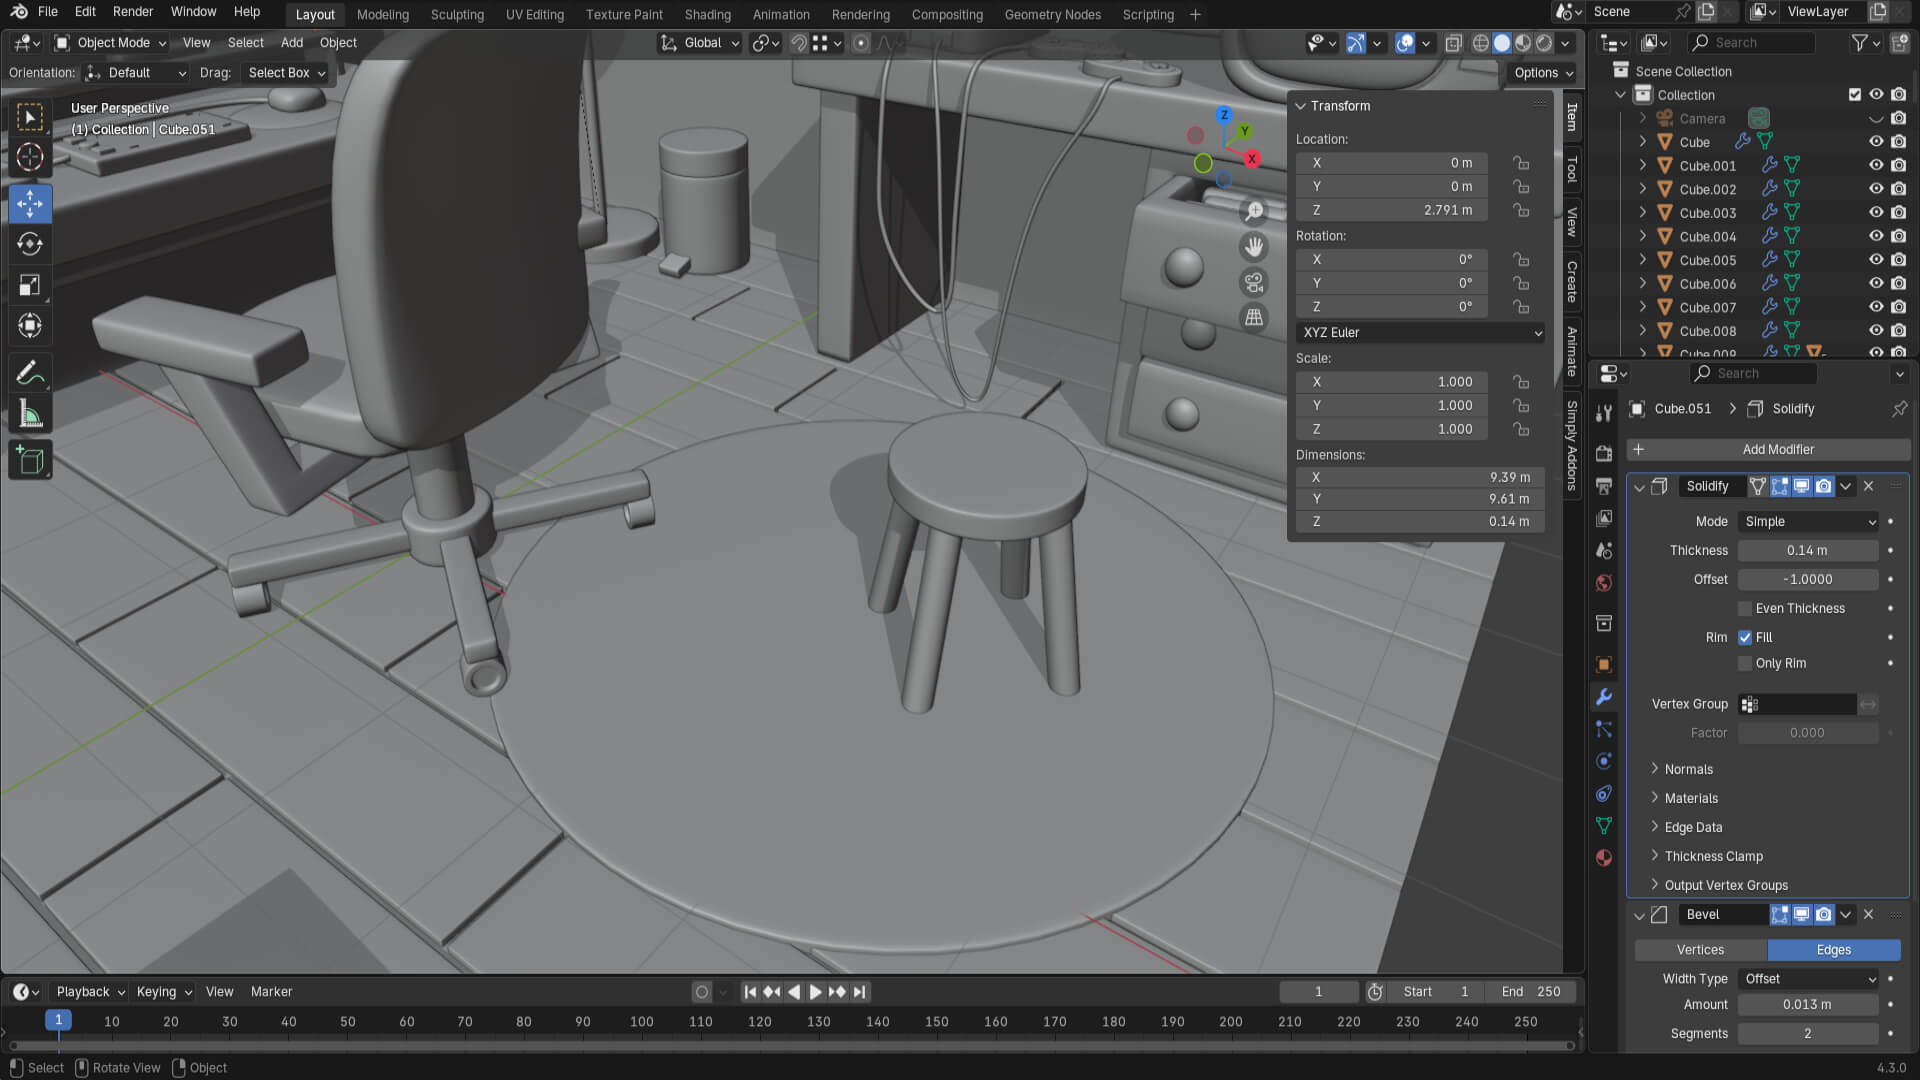The height and width of the screenshot is (1080, 1920).
Task: Open the Solidify Mode dropdown
Action: pos(1809,521)
